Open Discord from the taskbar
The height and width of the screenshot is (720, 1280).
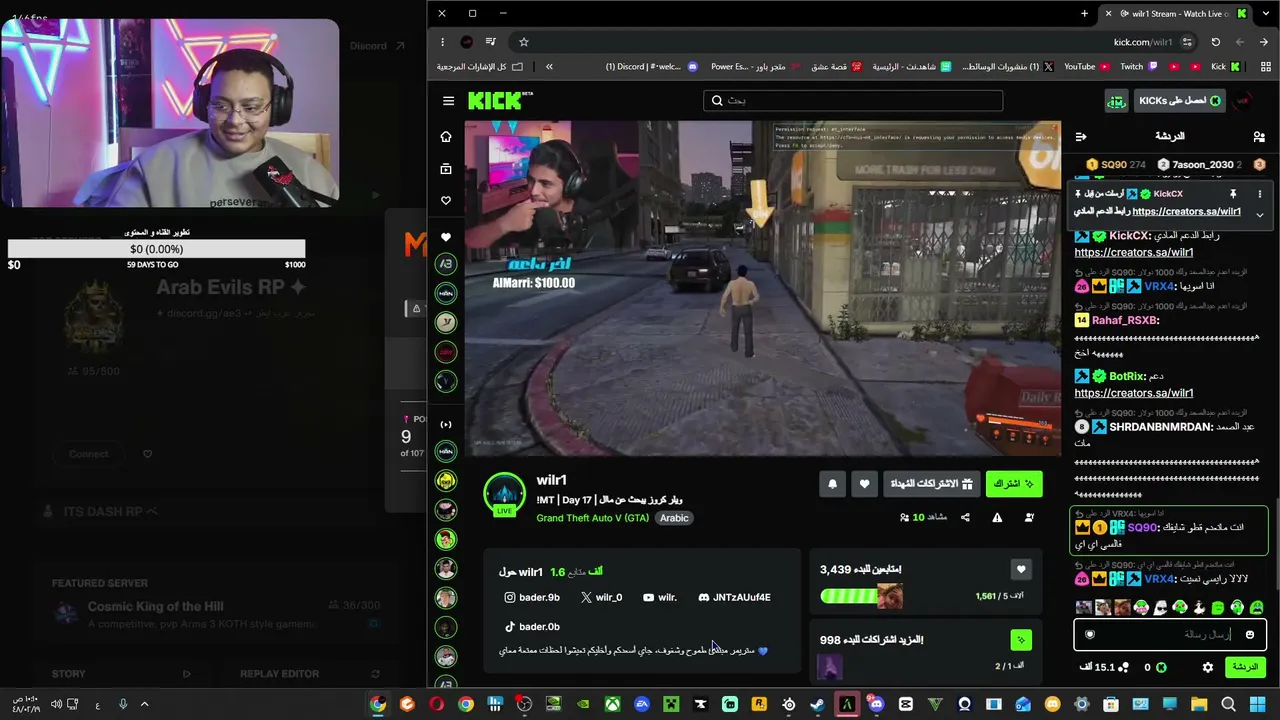pos(876,705)
